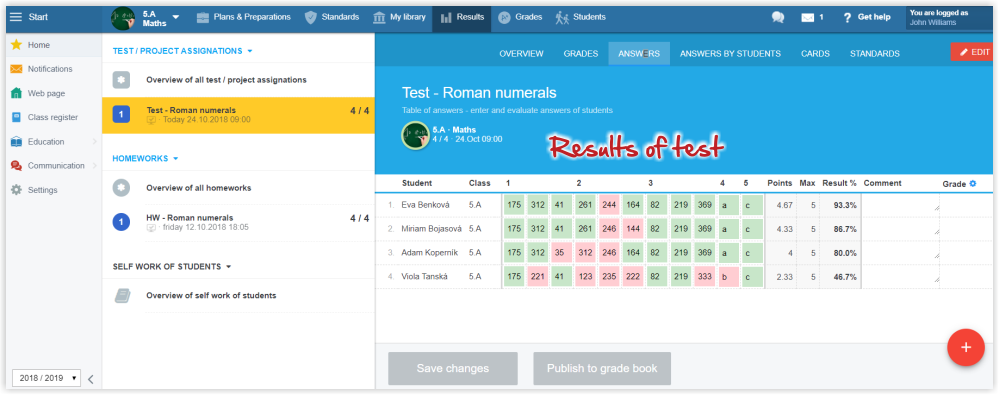This screenshot has width=999, height=395.
Task: Open My library menu
Action: click(399, 17)
